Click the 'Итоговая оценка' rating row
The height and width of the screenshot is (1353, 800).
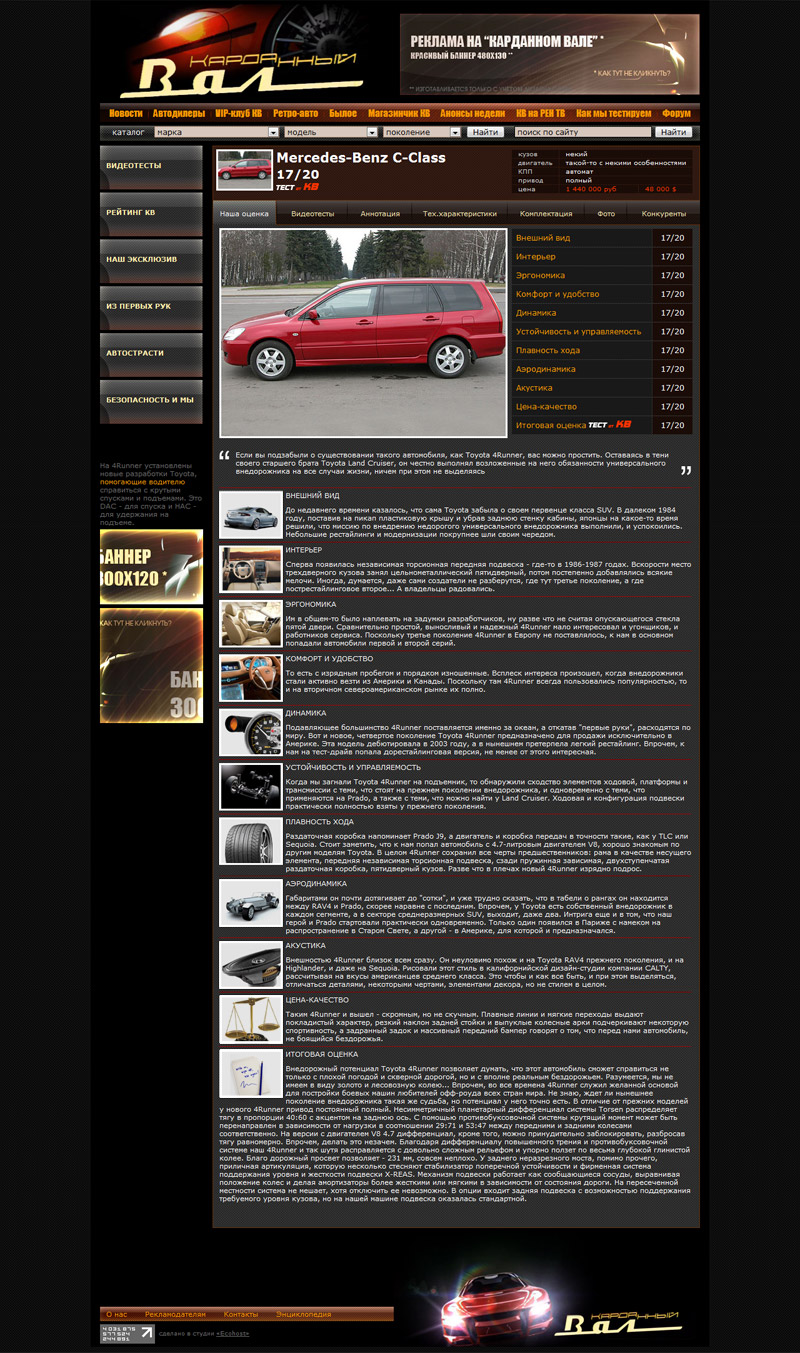click(602, 425)
